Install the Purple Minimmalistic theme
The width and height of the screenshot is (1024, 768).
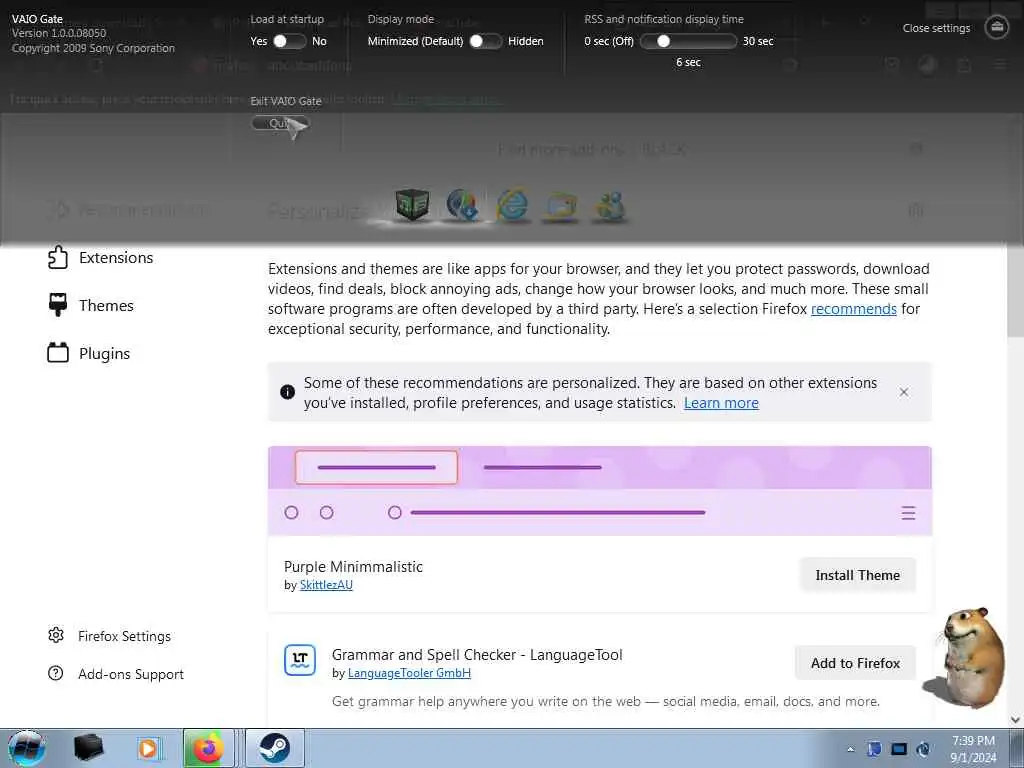pos(857,575)
